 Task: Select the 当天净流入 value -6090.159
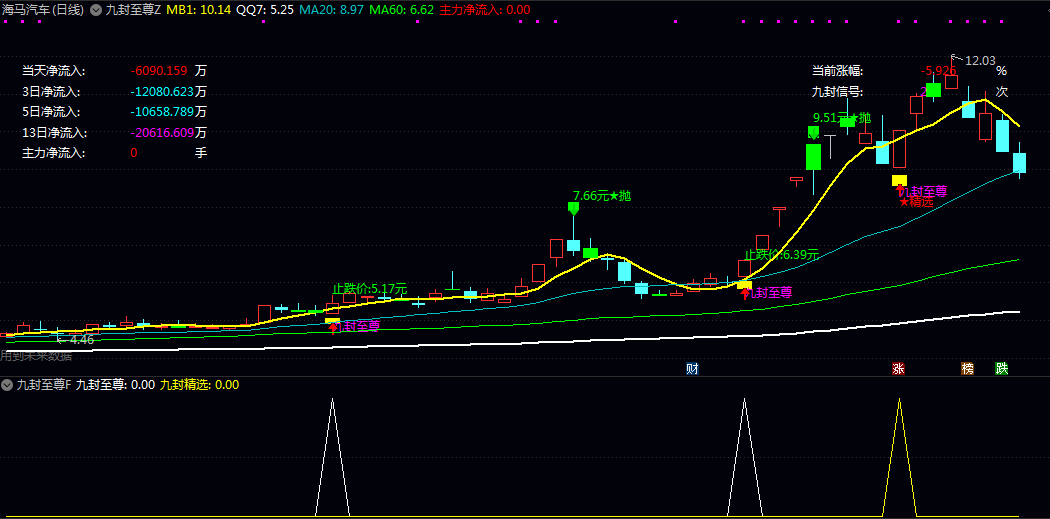coord(159,70)
